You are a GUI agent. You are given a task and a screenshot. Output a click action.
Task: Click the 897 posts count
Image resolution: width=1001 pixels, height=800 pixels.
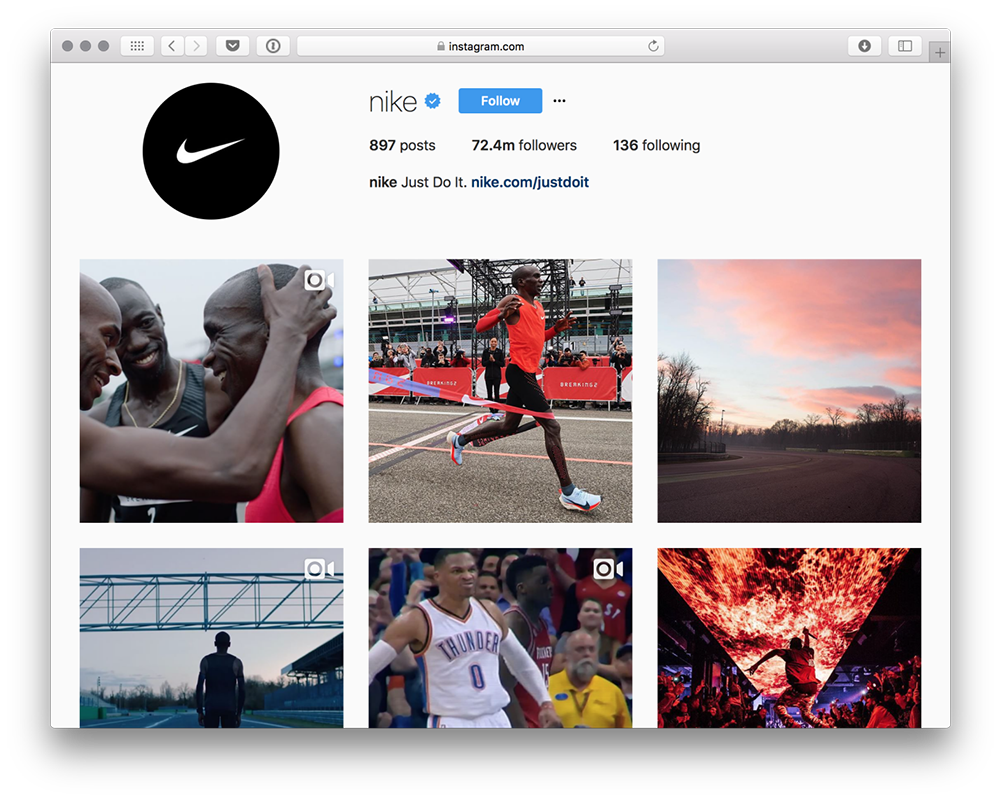402,146
